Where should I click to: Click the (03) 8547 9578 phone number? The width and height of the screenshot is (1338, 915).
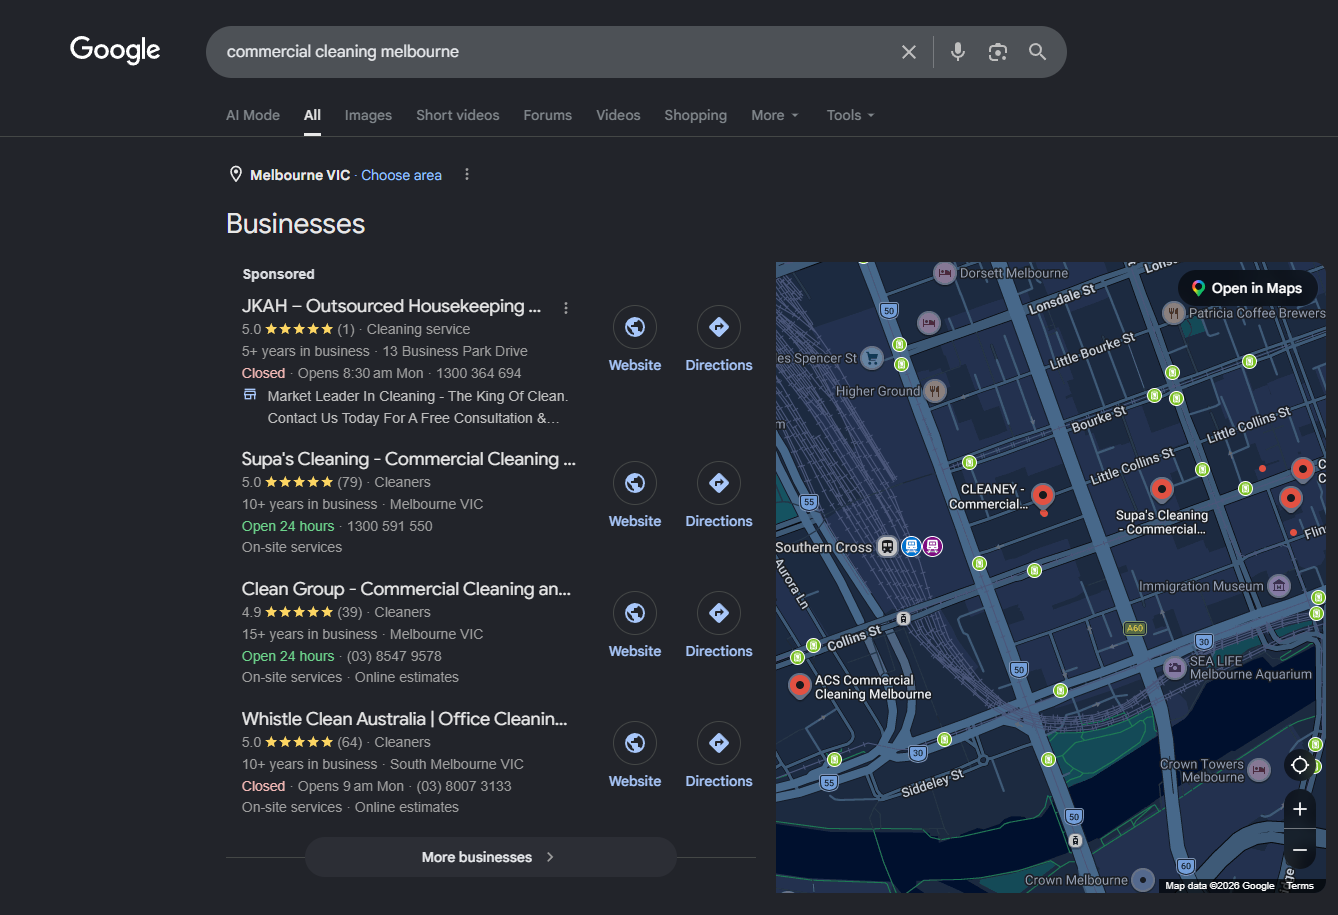[x=394, y=656]
